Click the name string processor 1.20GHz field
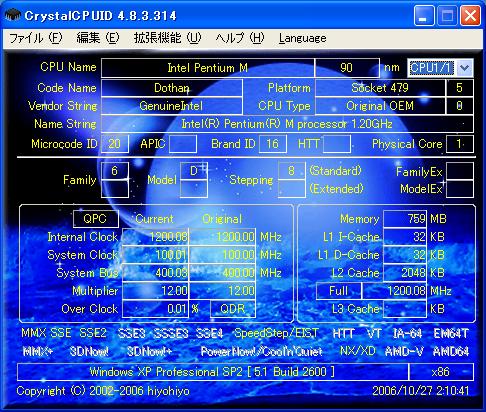This screenshot has width=486, height=412. coord(287,124)
